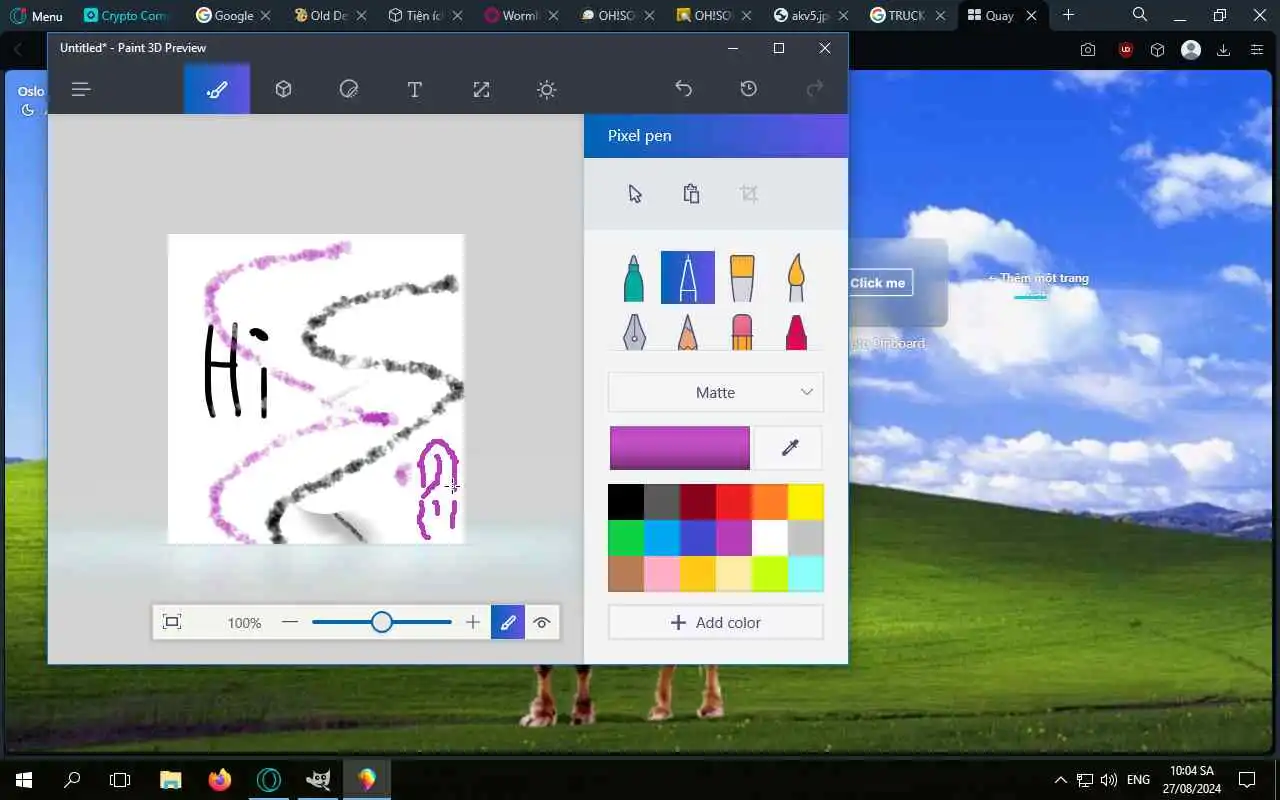Switch to the akv5.jp browser tab

(810, 16)
